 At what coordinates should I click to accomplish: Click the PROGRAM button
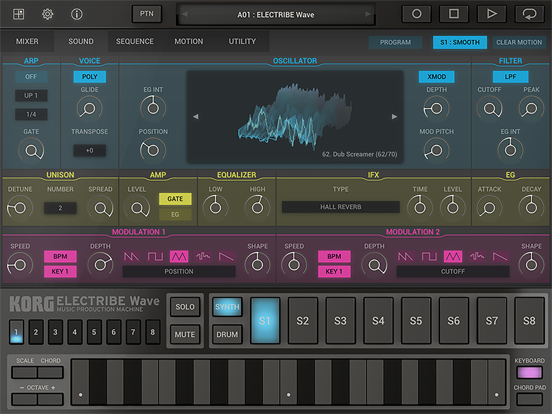395,42
